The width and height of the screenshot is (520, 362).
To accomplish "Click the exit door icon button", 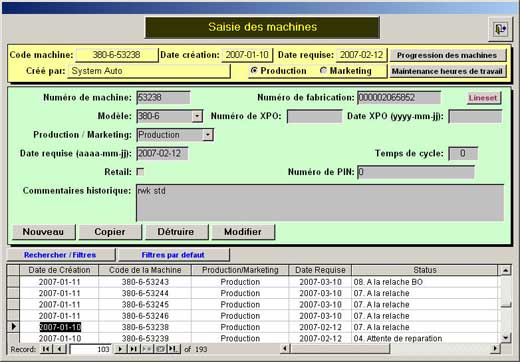I will coord(500,29).
